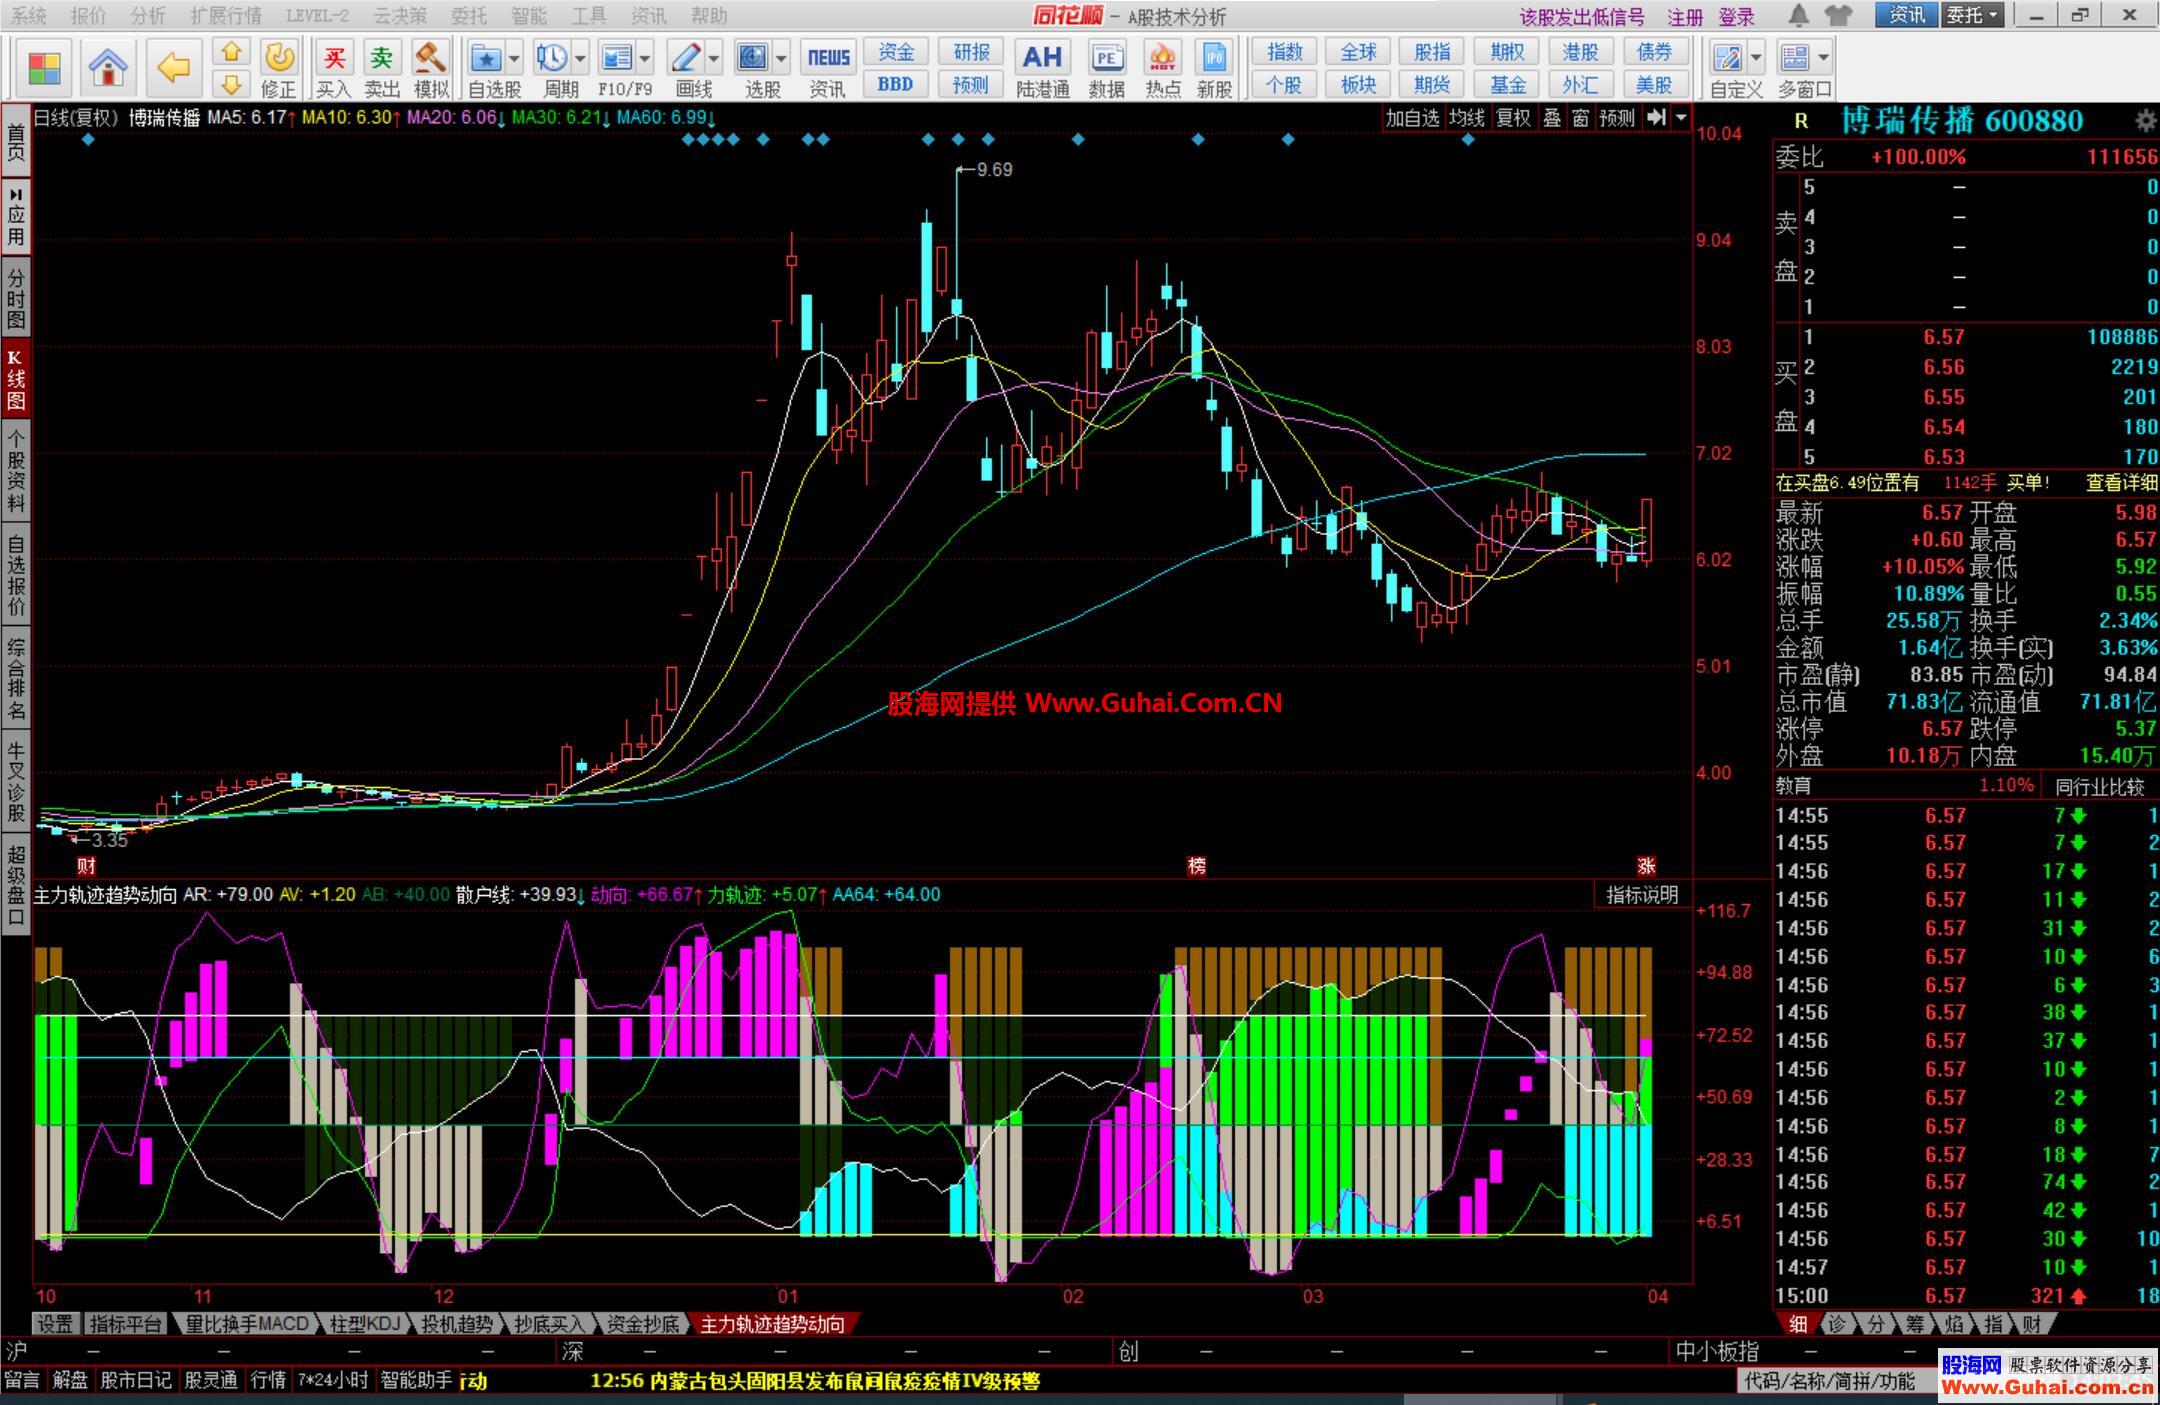Image resolution: width=2160 pixels, height=1405 pixels.
Task: Open 自选股 star folder icon
Action: 487,58
